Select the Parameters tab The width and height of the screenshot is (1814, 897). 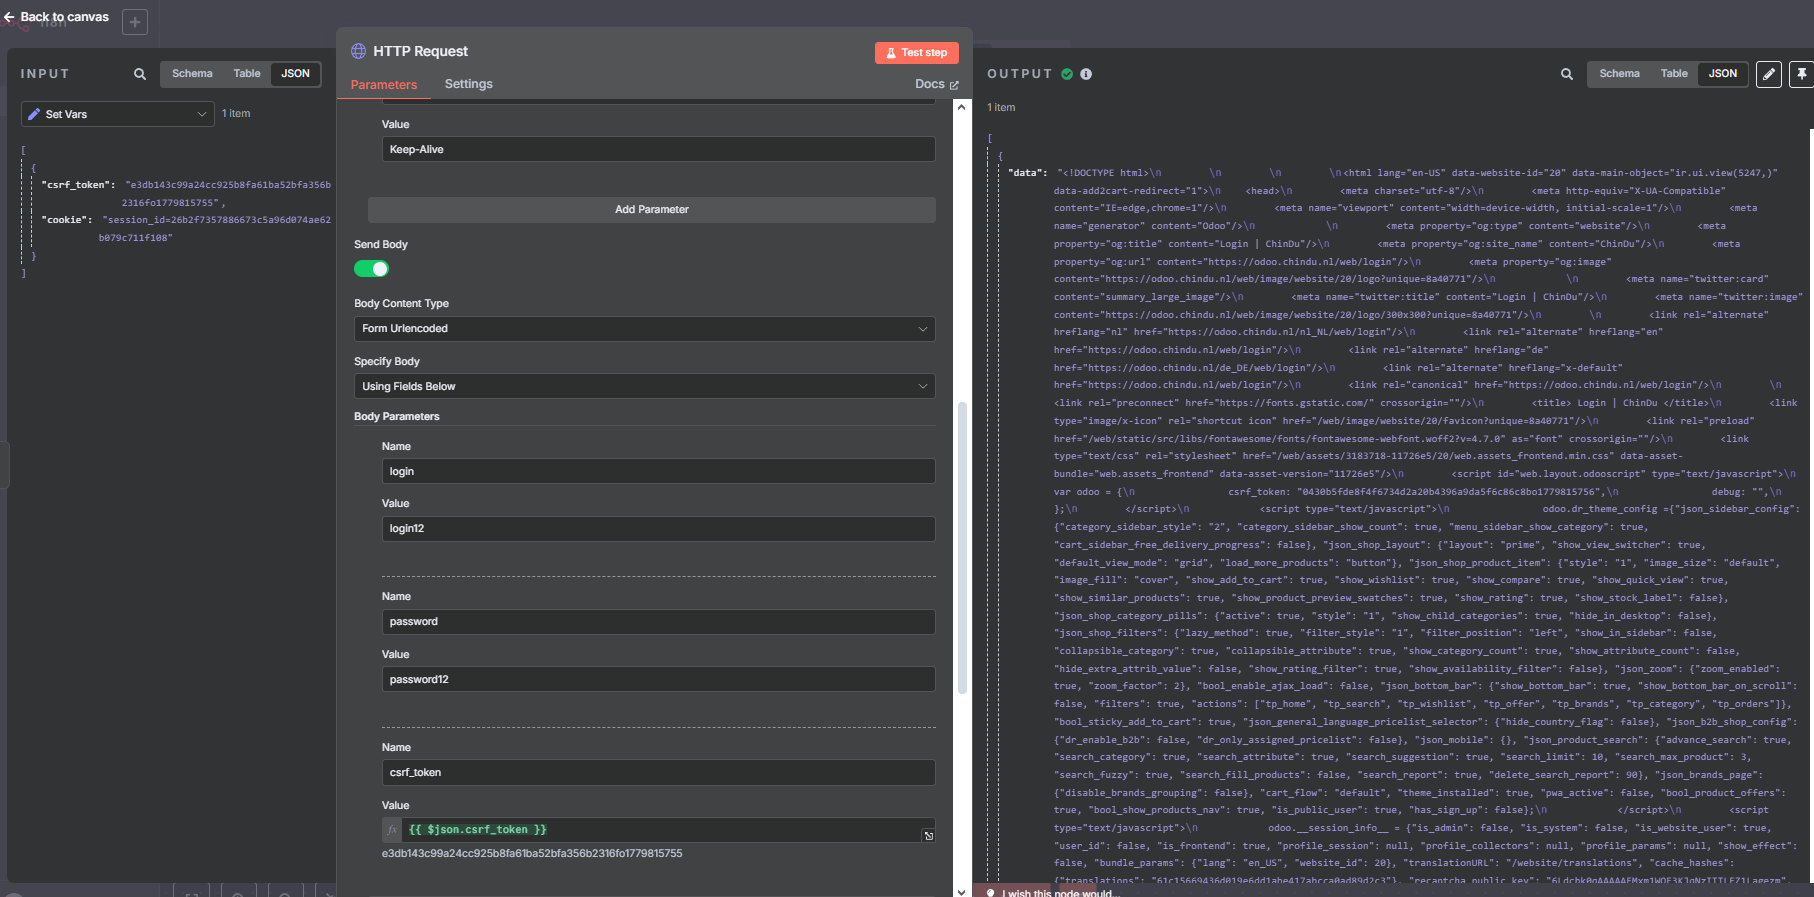pyautogui.click(x=384, y=85)
